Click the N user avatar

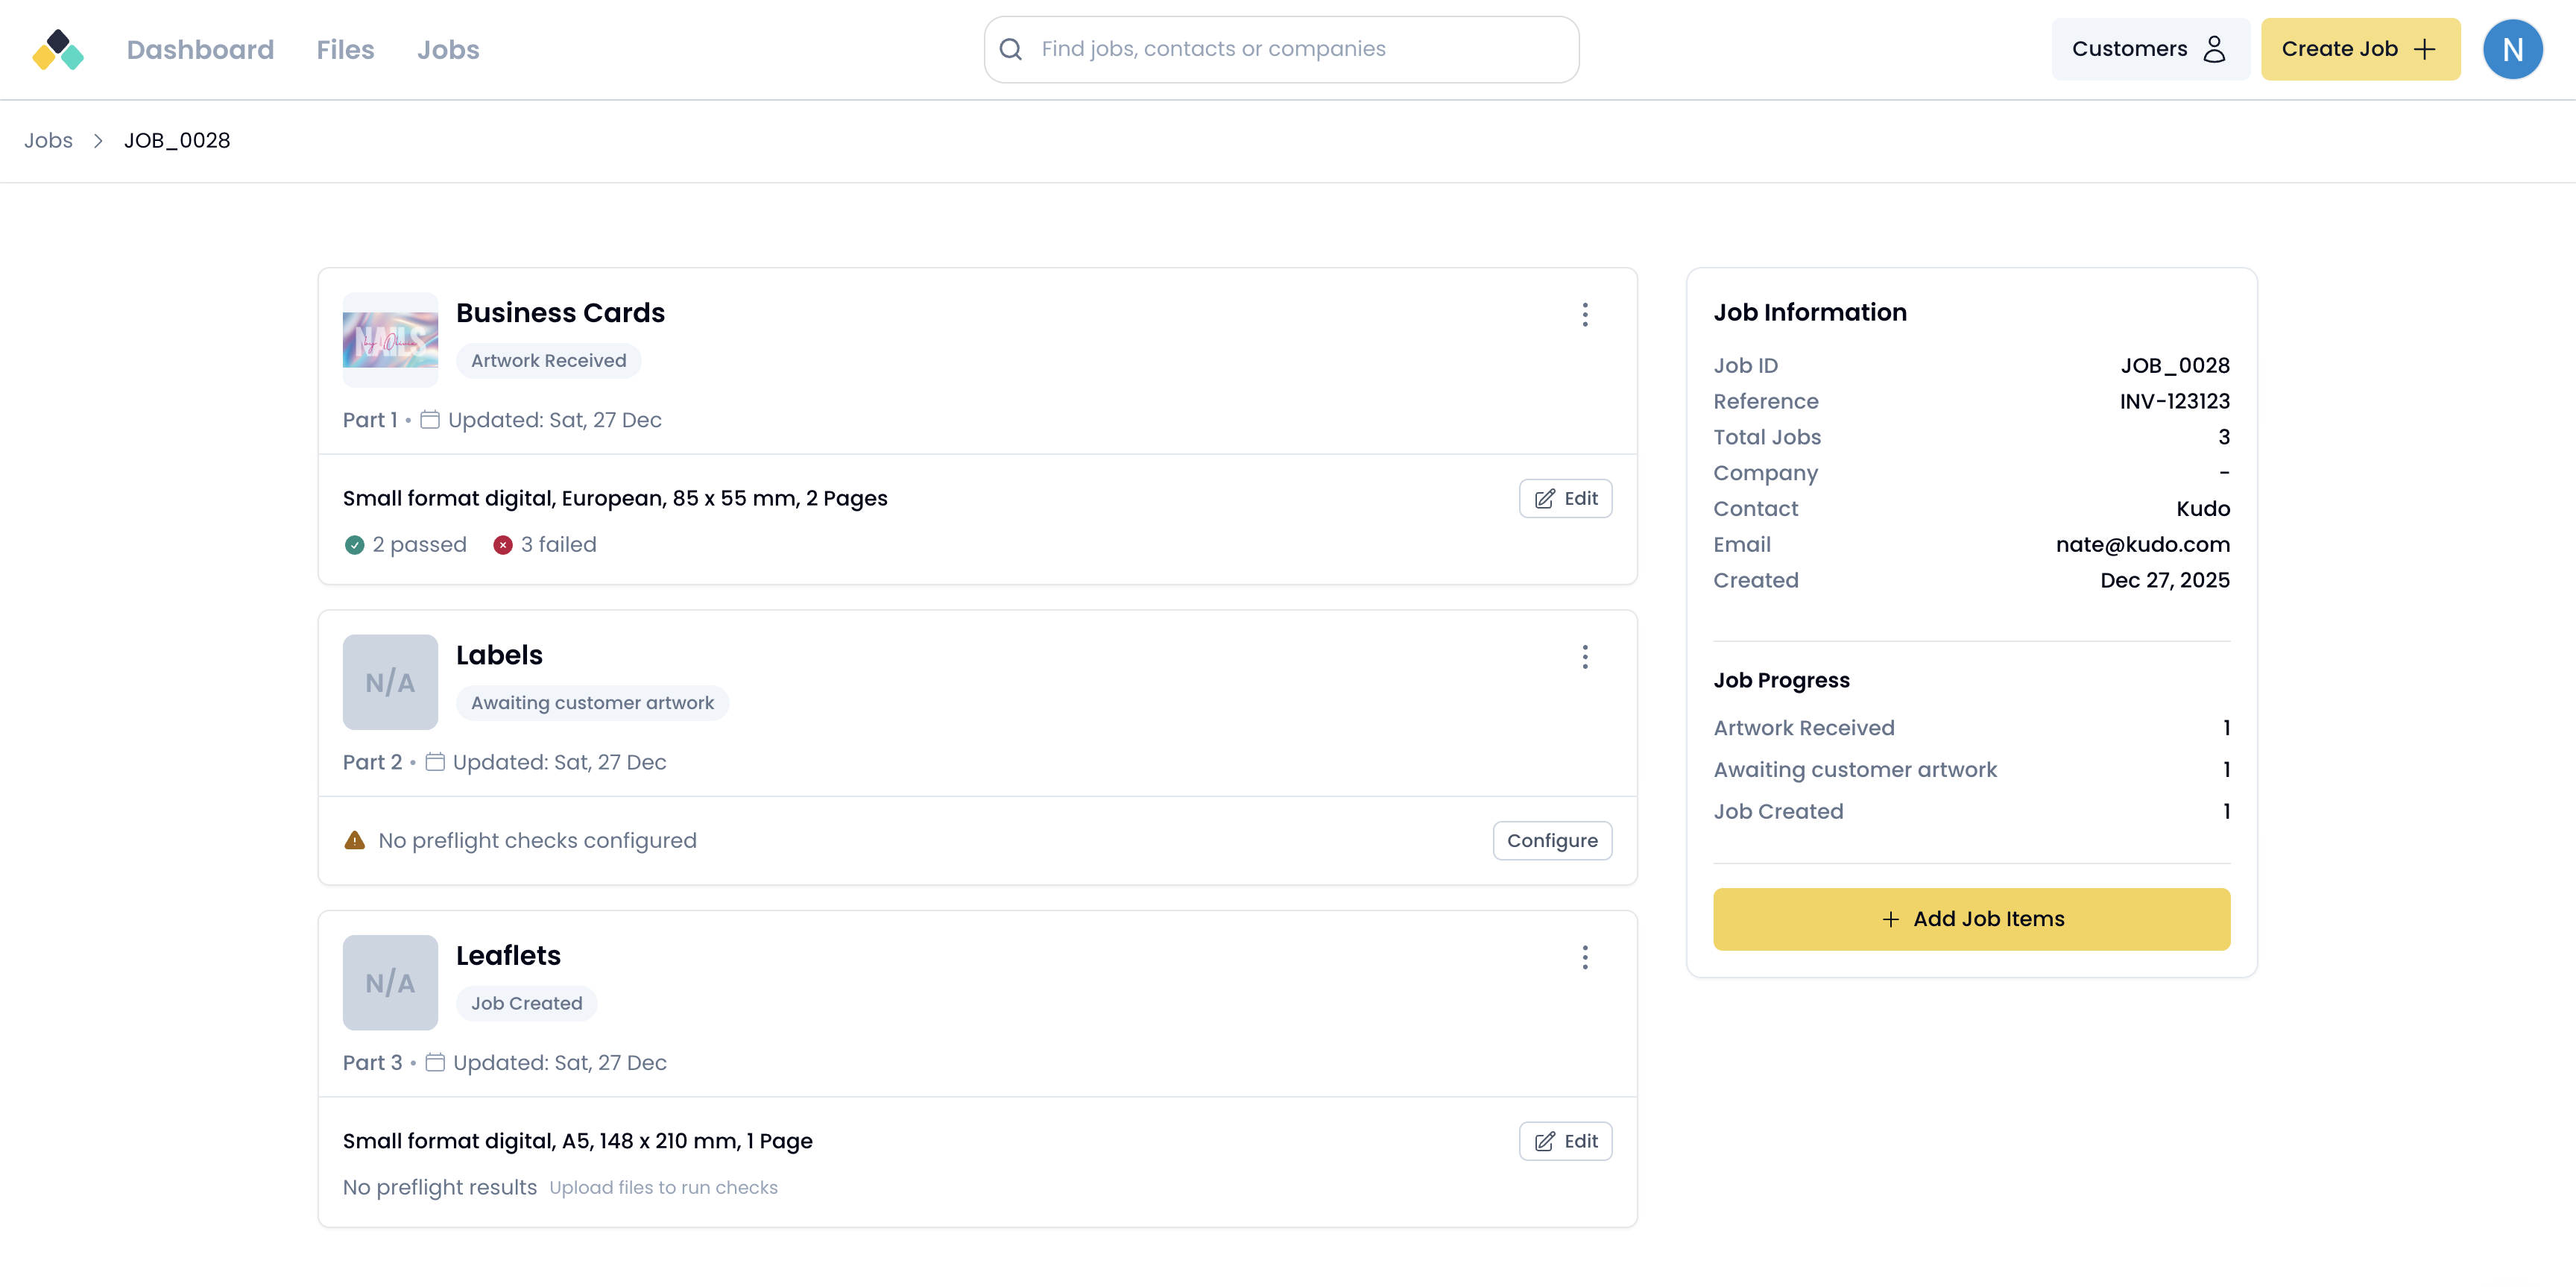(2511, 49)
